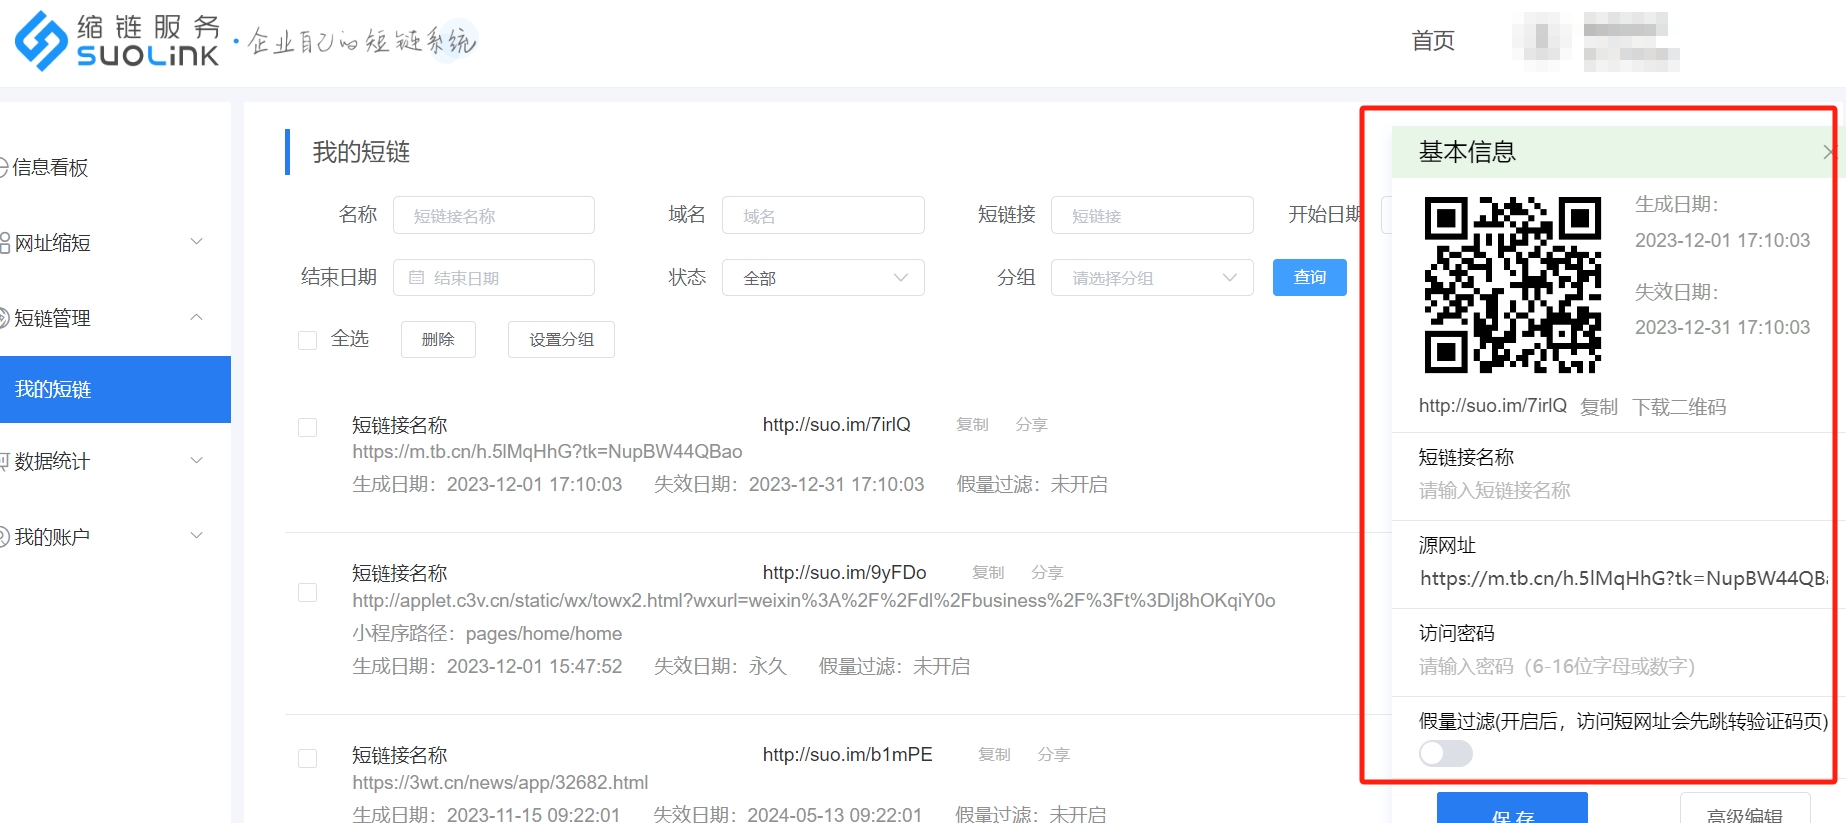Open the 分组 dropdown selector
Viewport: 1846px width, 823px height.
click(1151, 278)
